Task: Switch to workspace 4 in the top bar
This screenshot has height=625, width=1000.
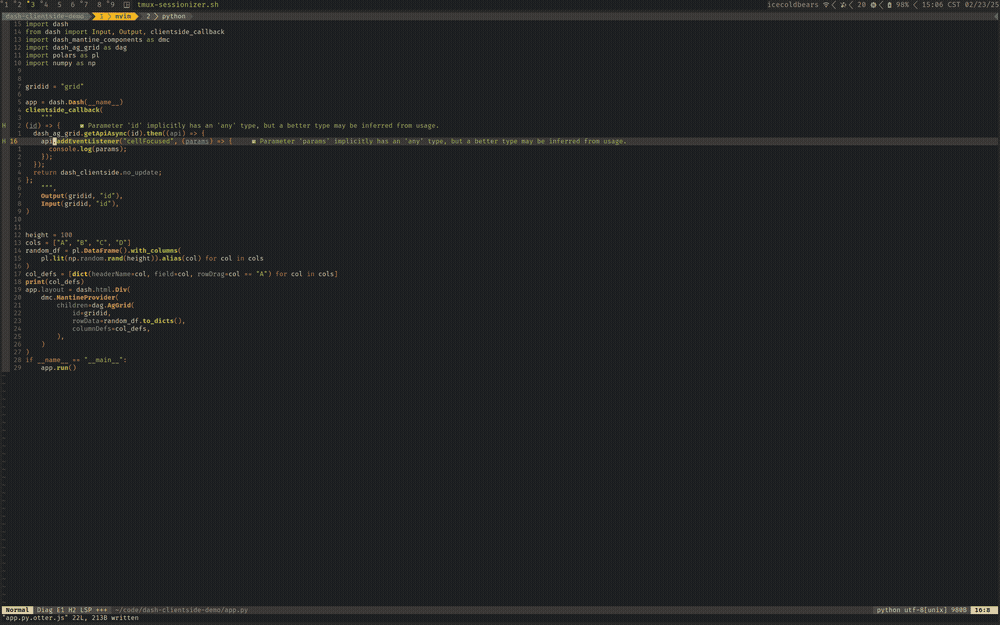Action: 46,4
